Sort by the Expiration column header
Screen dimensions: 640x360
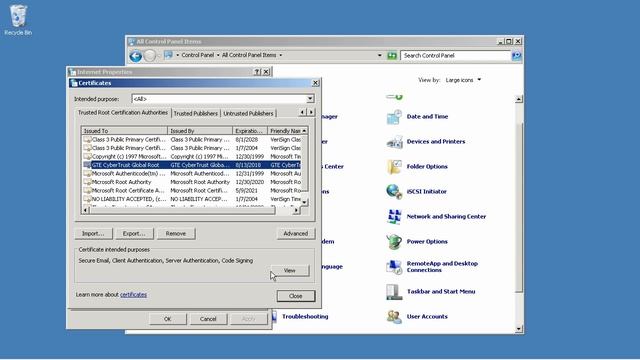coord(250,131)
